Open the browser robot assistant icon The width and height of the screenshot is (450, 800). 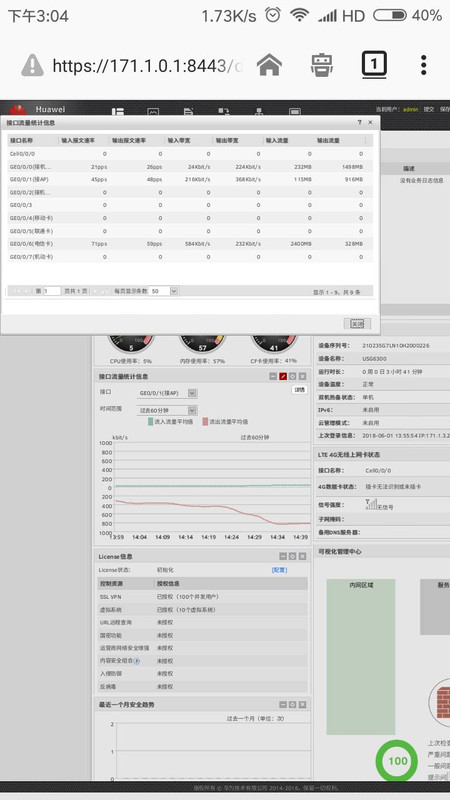pos(322,65)
